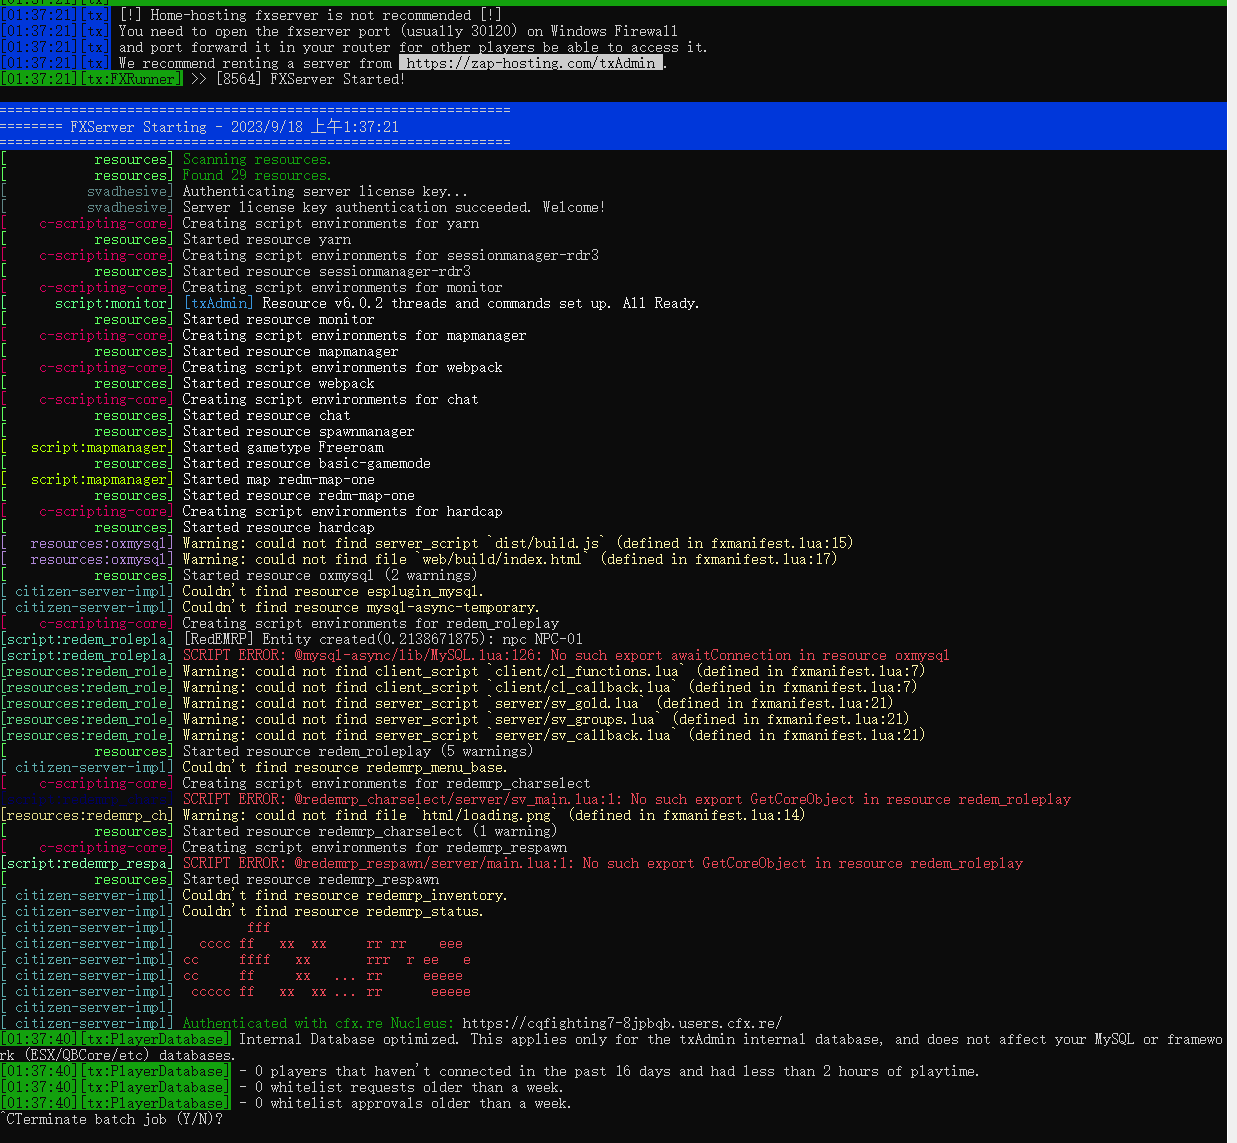Click 'Started resource redemrp_respawn' line
The image size is (1237, 1143).
(310, 879)
